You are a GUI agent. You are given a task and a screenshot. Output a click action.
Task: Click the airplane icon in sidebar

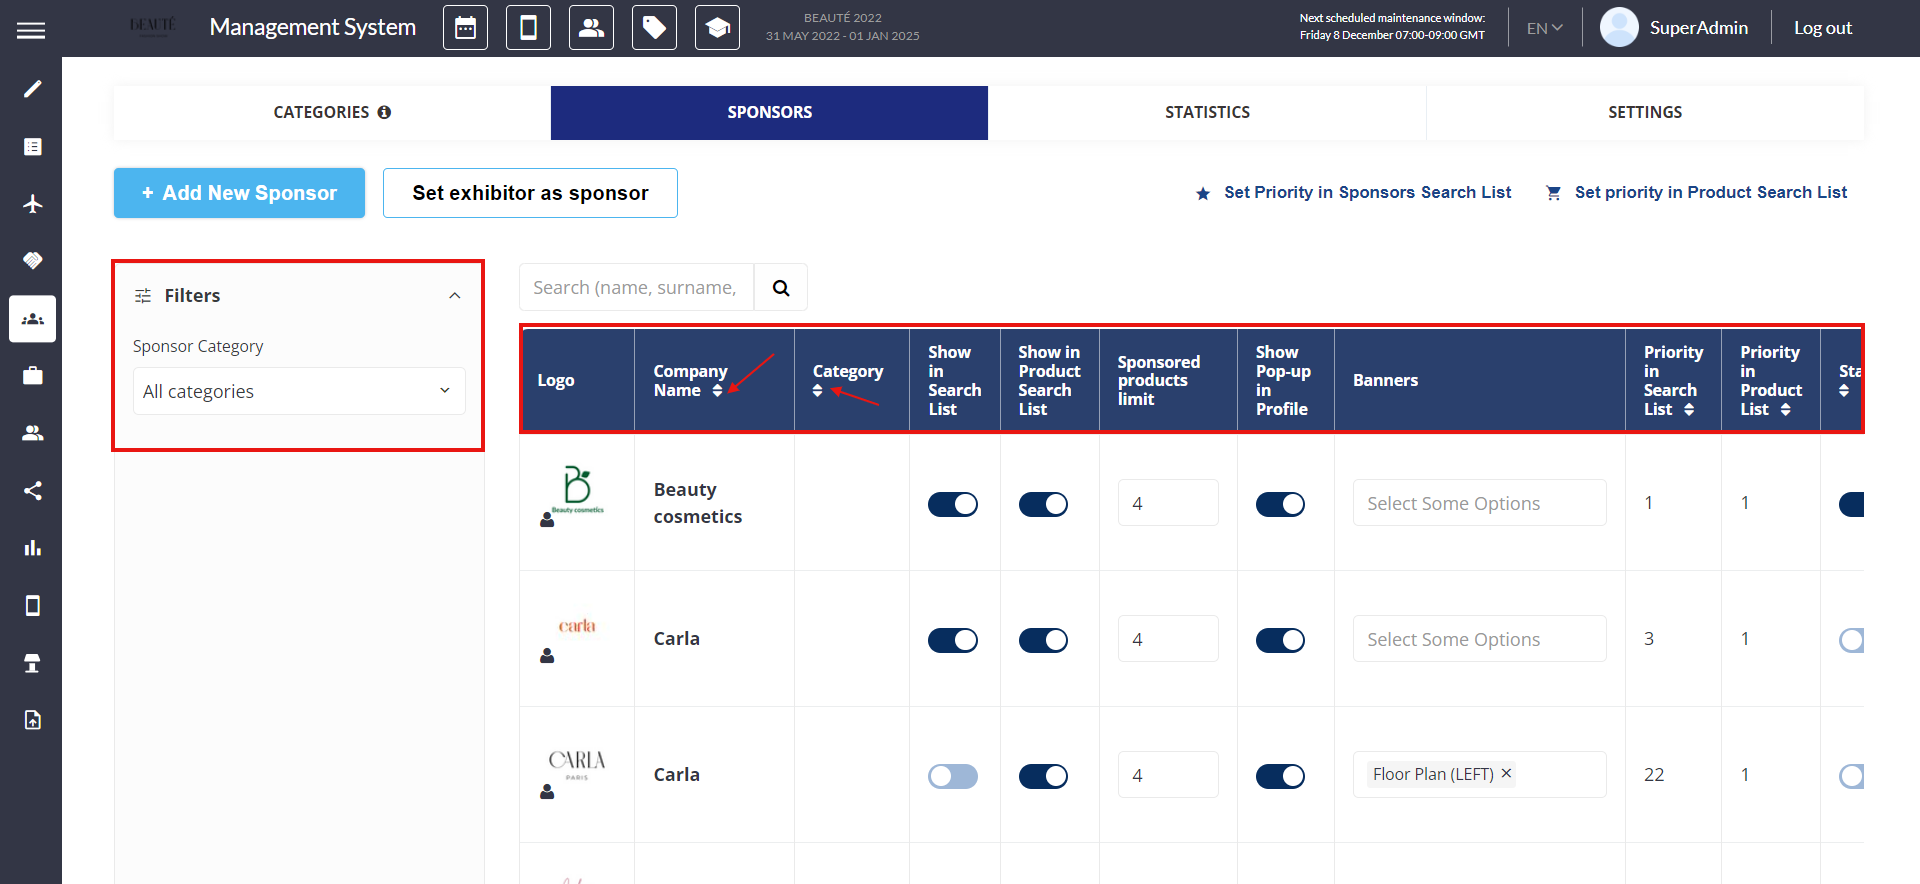click(x=32, y=203)
